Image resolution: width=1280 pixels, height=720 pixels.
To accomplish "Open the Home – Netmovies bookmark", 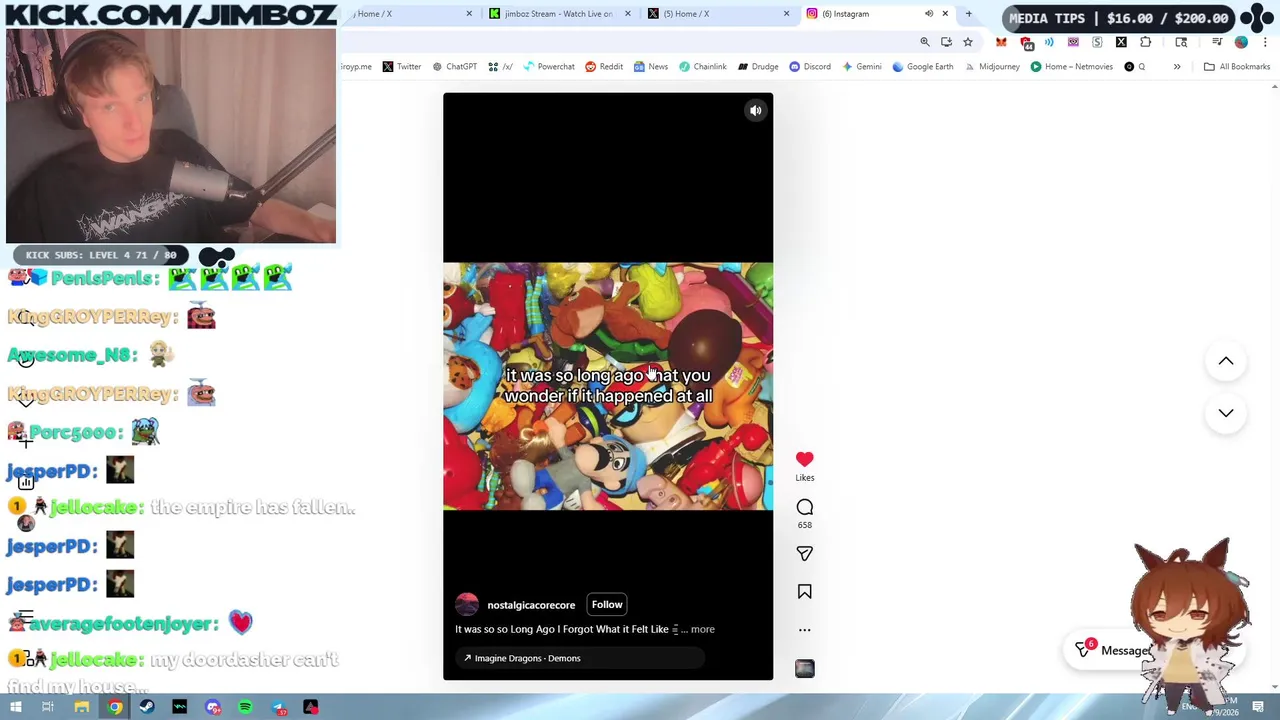I will tap(1071, 67).
